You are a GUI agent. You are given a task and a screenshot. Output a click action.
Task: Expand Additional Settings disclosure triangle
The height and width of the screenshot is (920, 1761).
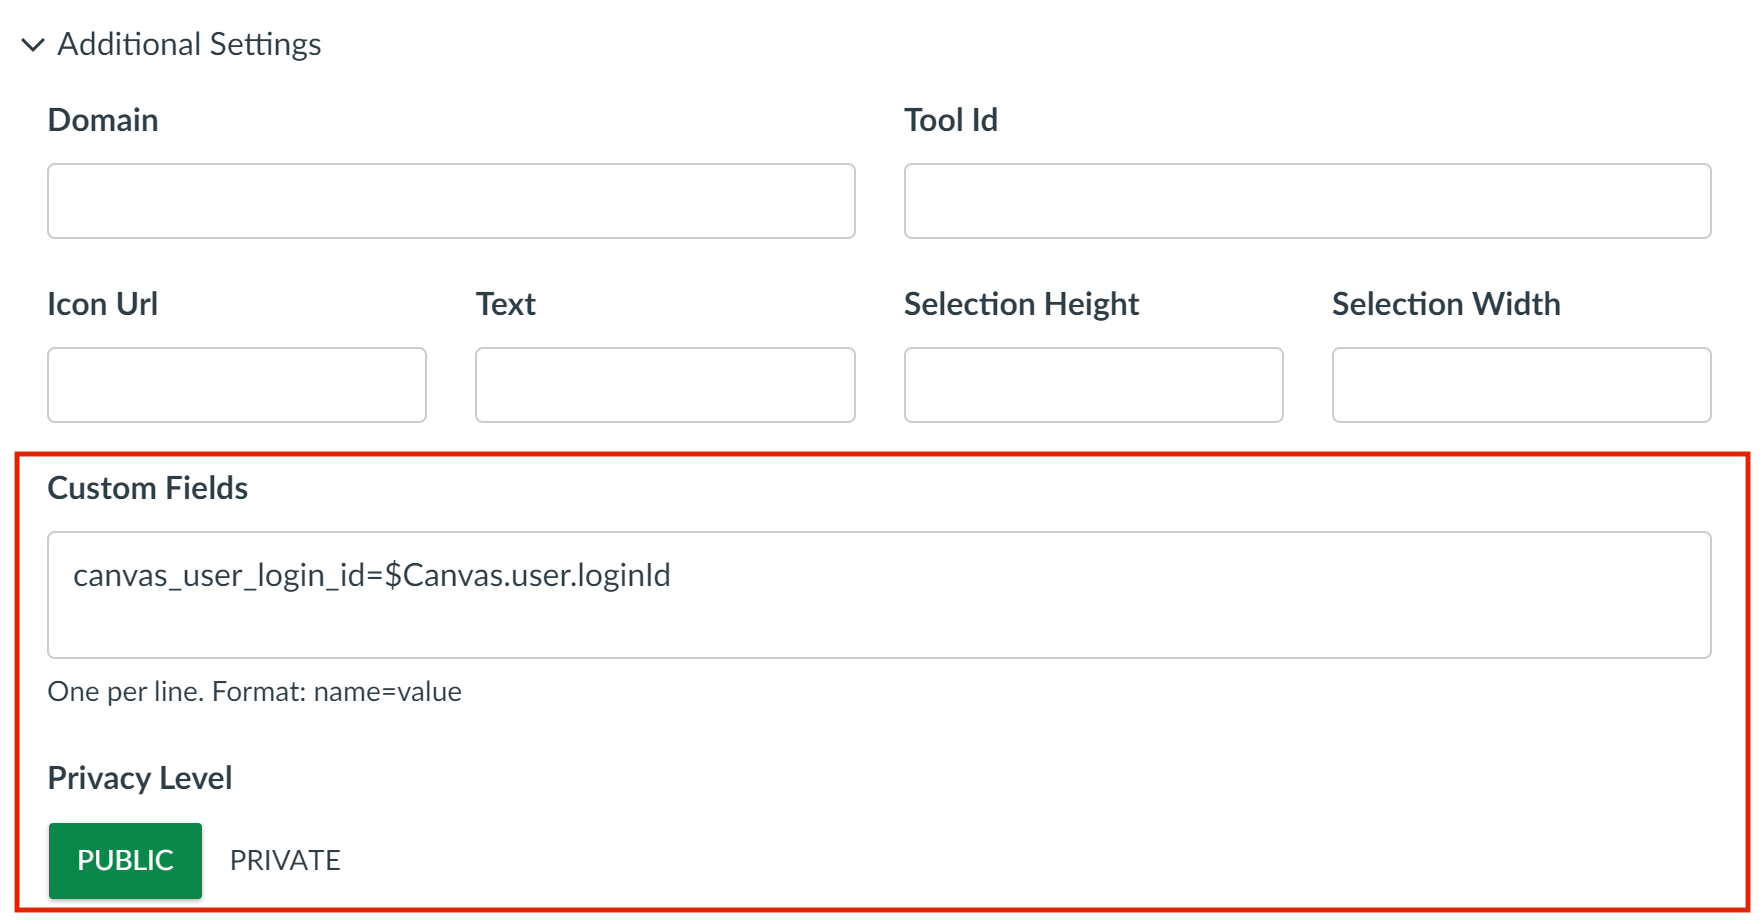pos(33,44)
